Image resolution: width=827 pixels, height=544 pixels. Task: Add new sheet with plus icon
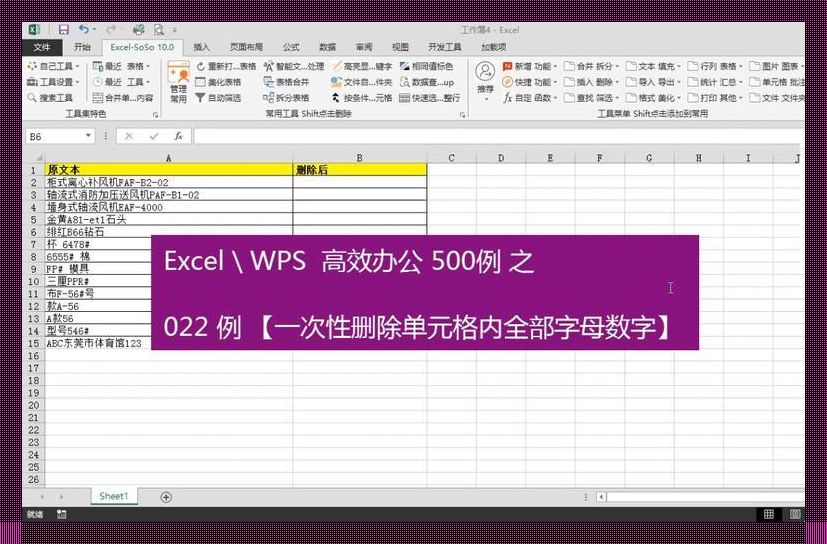(x=166, y=497)
